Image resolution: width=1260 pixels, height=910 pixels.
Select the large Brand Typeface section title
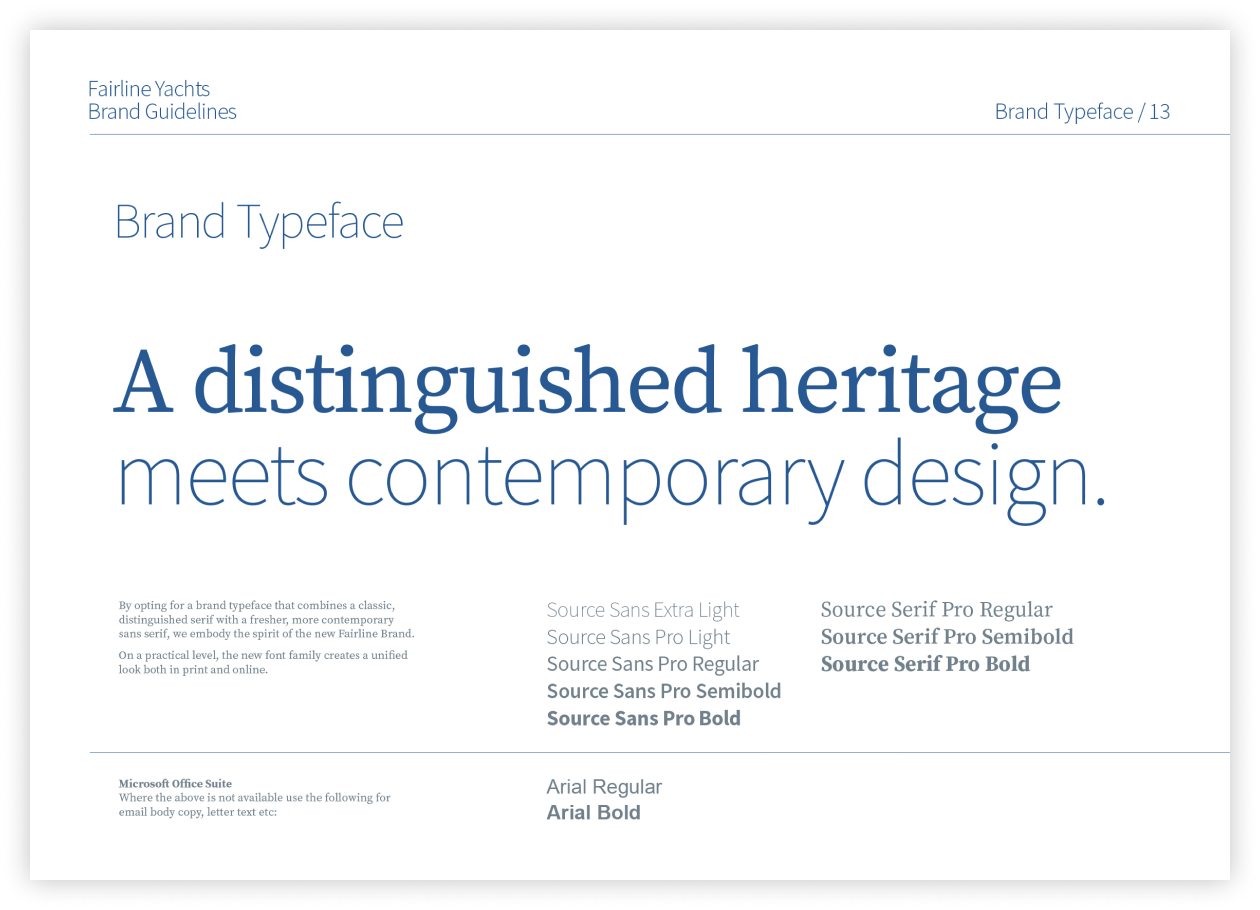click(x=259, y=222)
